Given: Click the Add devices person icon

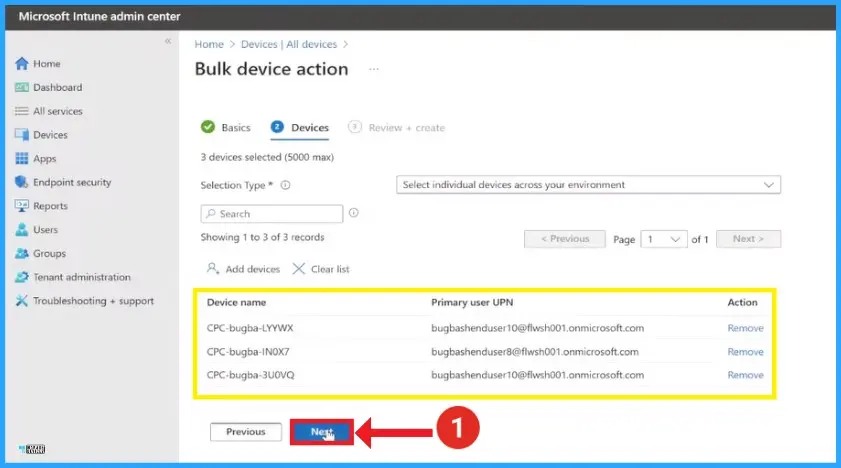Looking at the screenshot, I should point(213,269).
